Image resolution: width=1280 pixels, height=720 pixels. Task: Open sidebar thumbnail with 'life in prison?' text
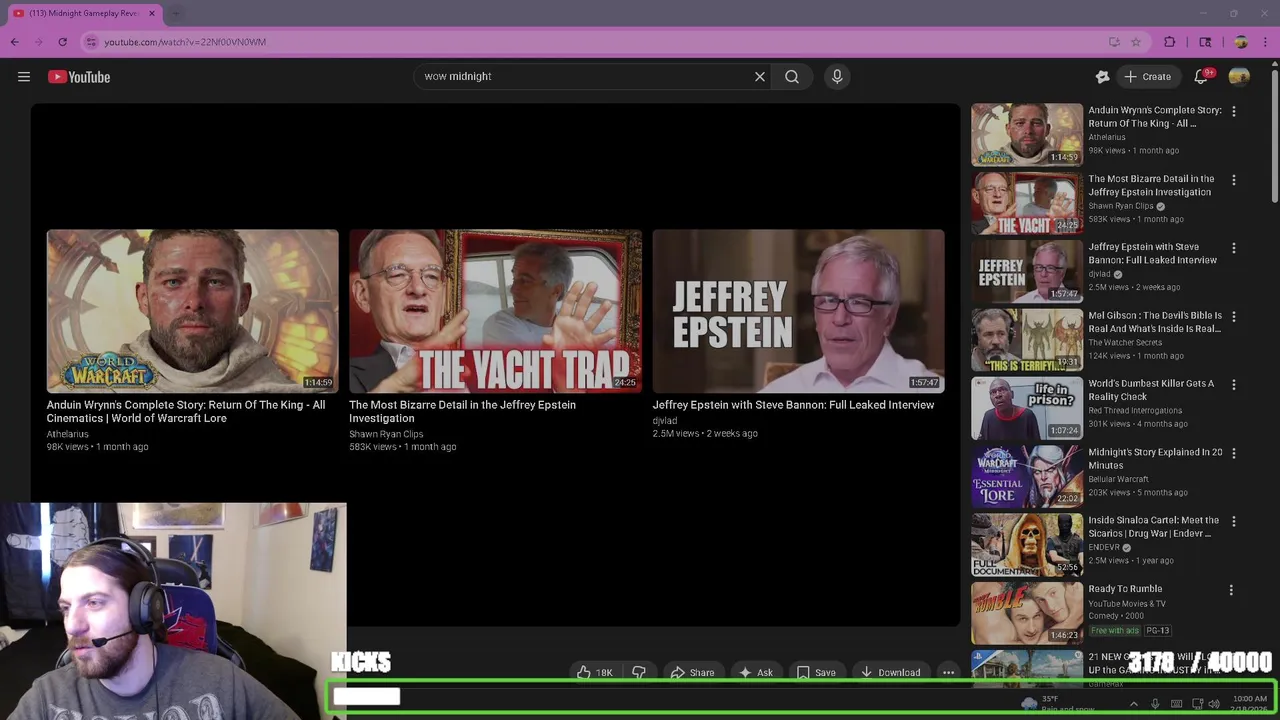click(x=1027, y=408)
